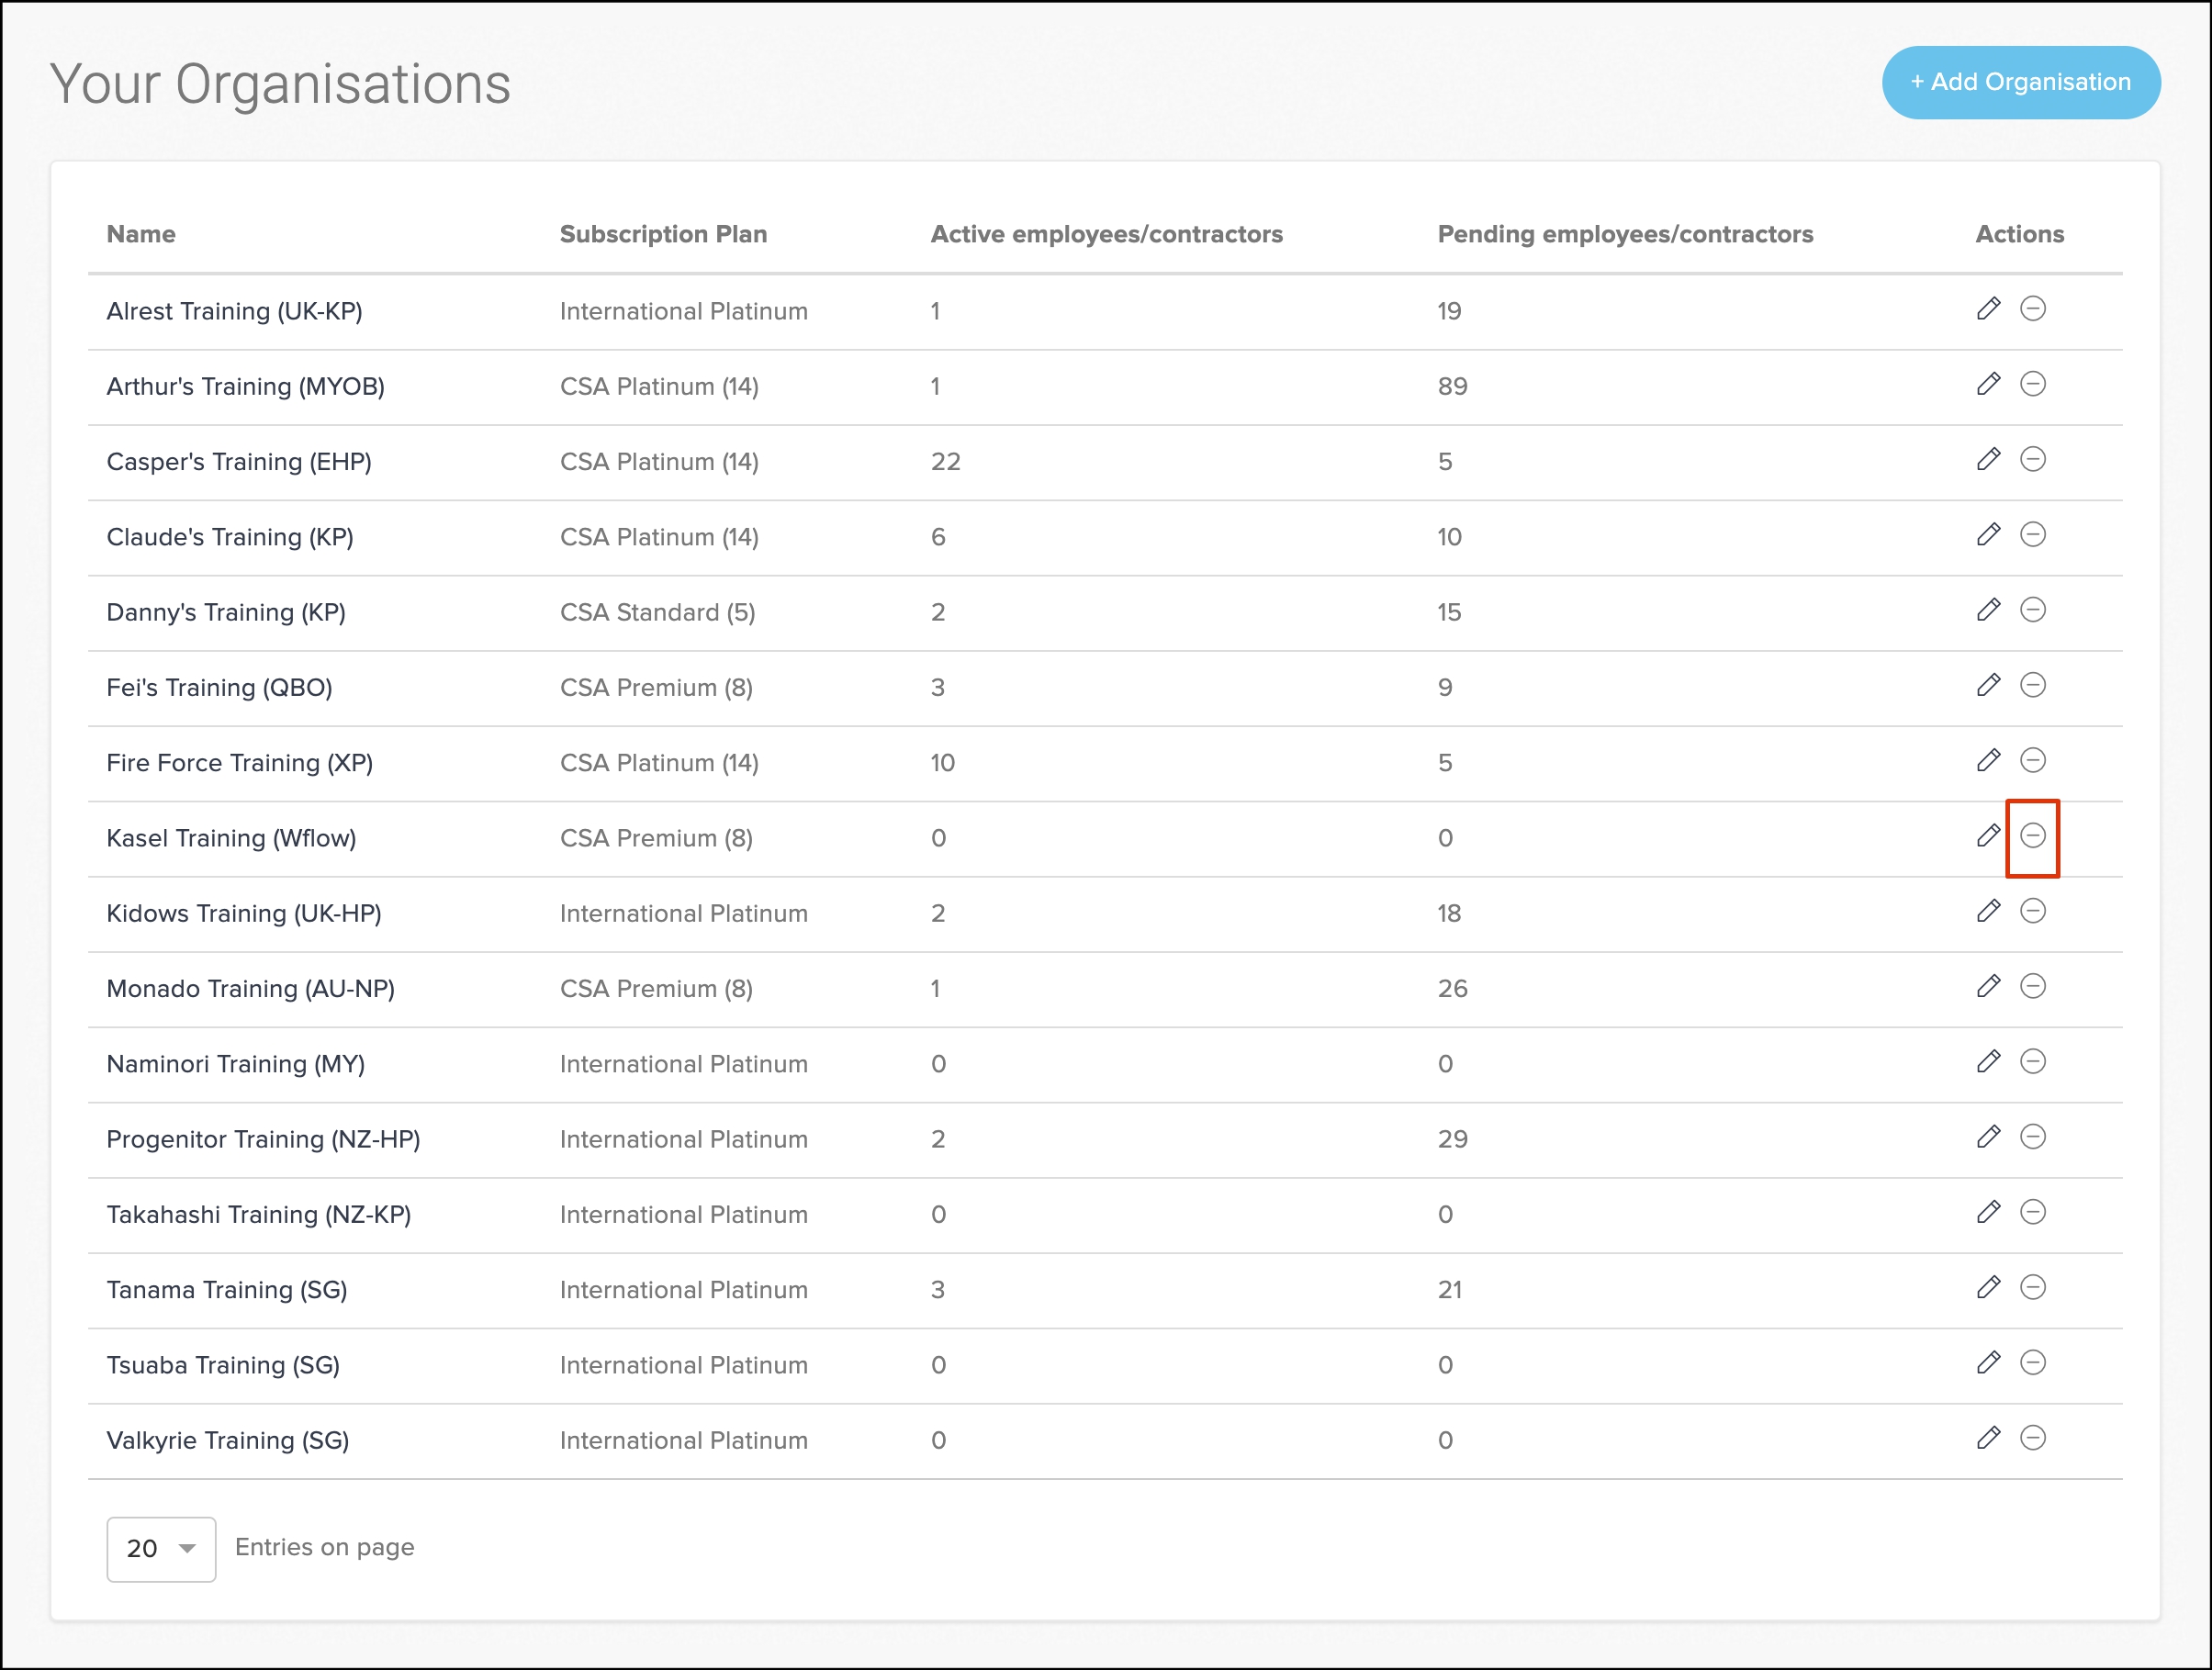This screenshot has height=1670, width=2212.
Task: Edit Tanama Training (SG) with pencil icon
Action: (x=1988, y=1288)
